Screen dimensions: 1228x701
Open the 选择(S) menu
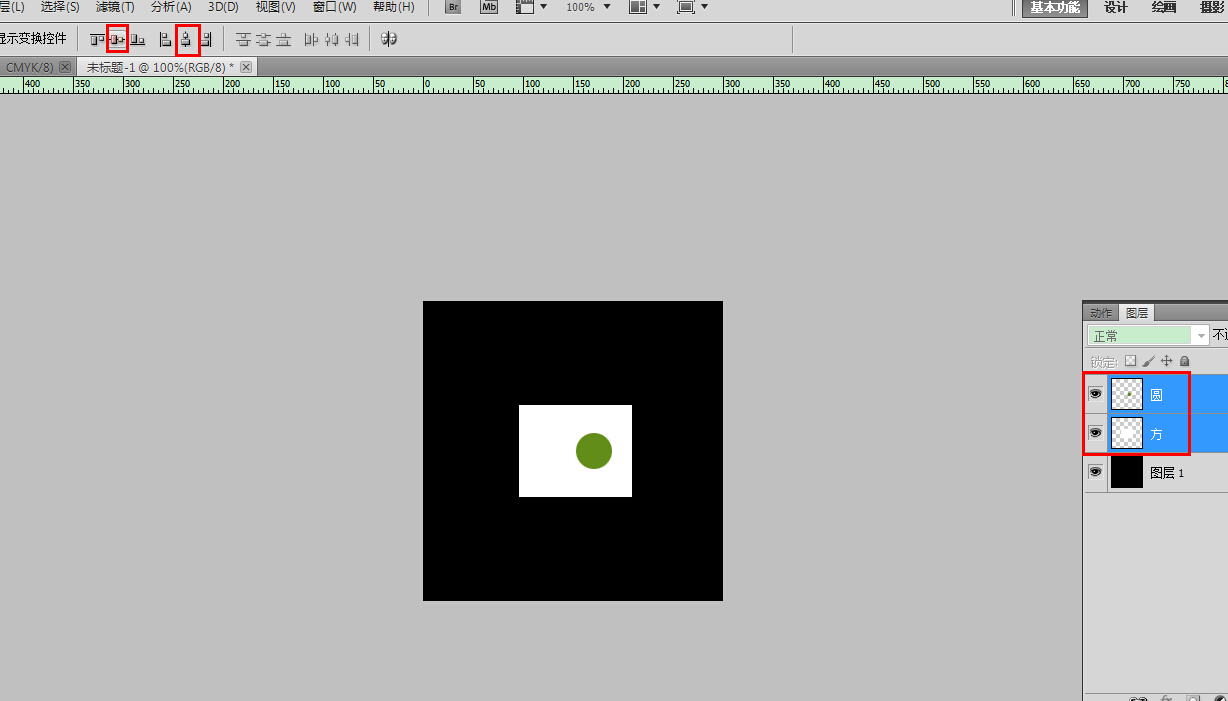pyautogui.click(x=60, y=7)
